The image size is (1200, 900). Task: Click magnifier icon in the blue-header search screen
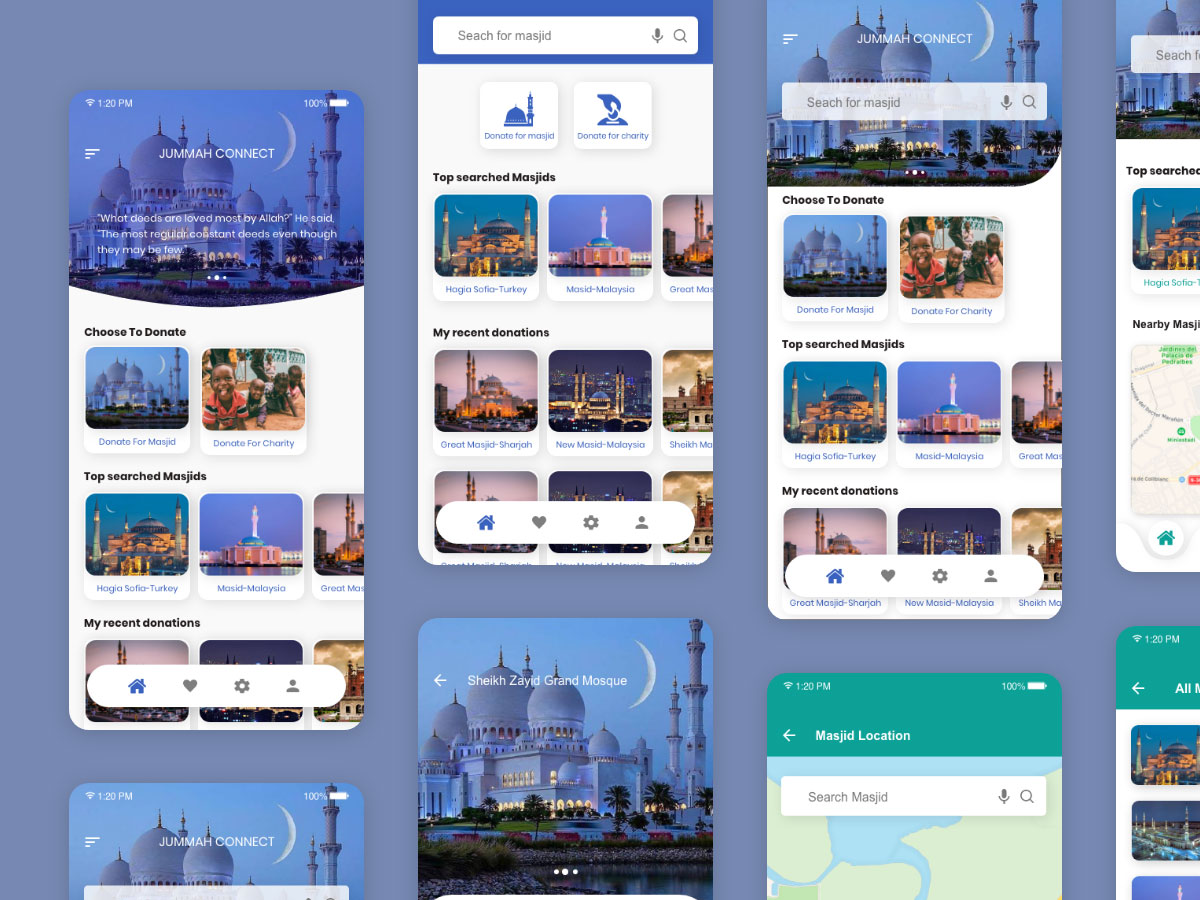[680, 36]
